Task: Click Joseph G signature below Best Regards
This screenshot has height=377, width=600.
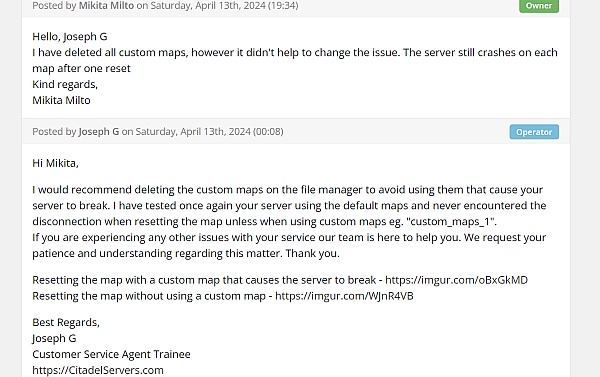Action: (x=54, y=338)
